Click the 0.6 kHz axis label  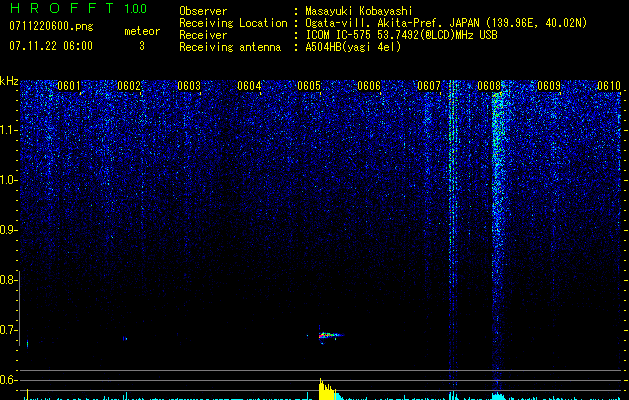(x=8, y=380)
